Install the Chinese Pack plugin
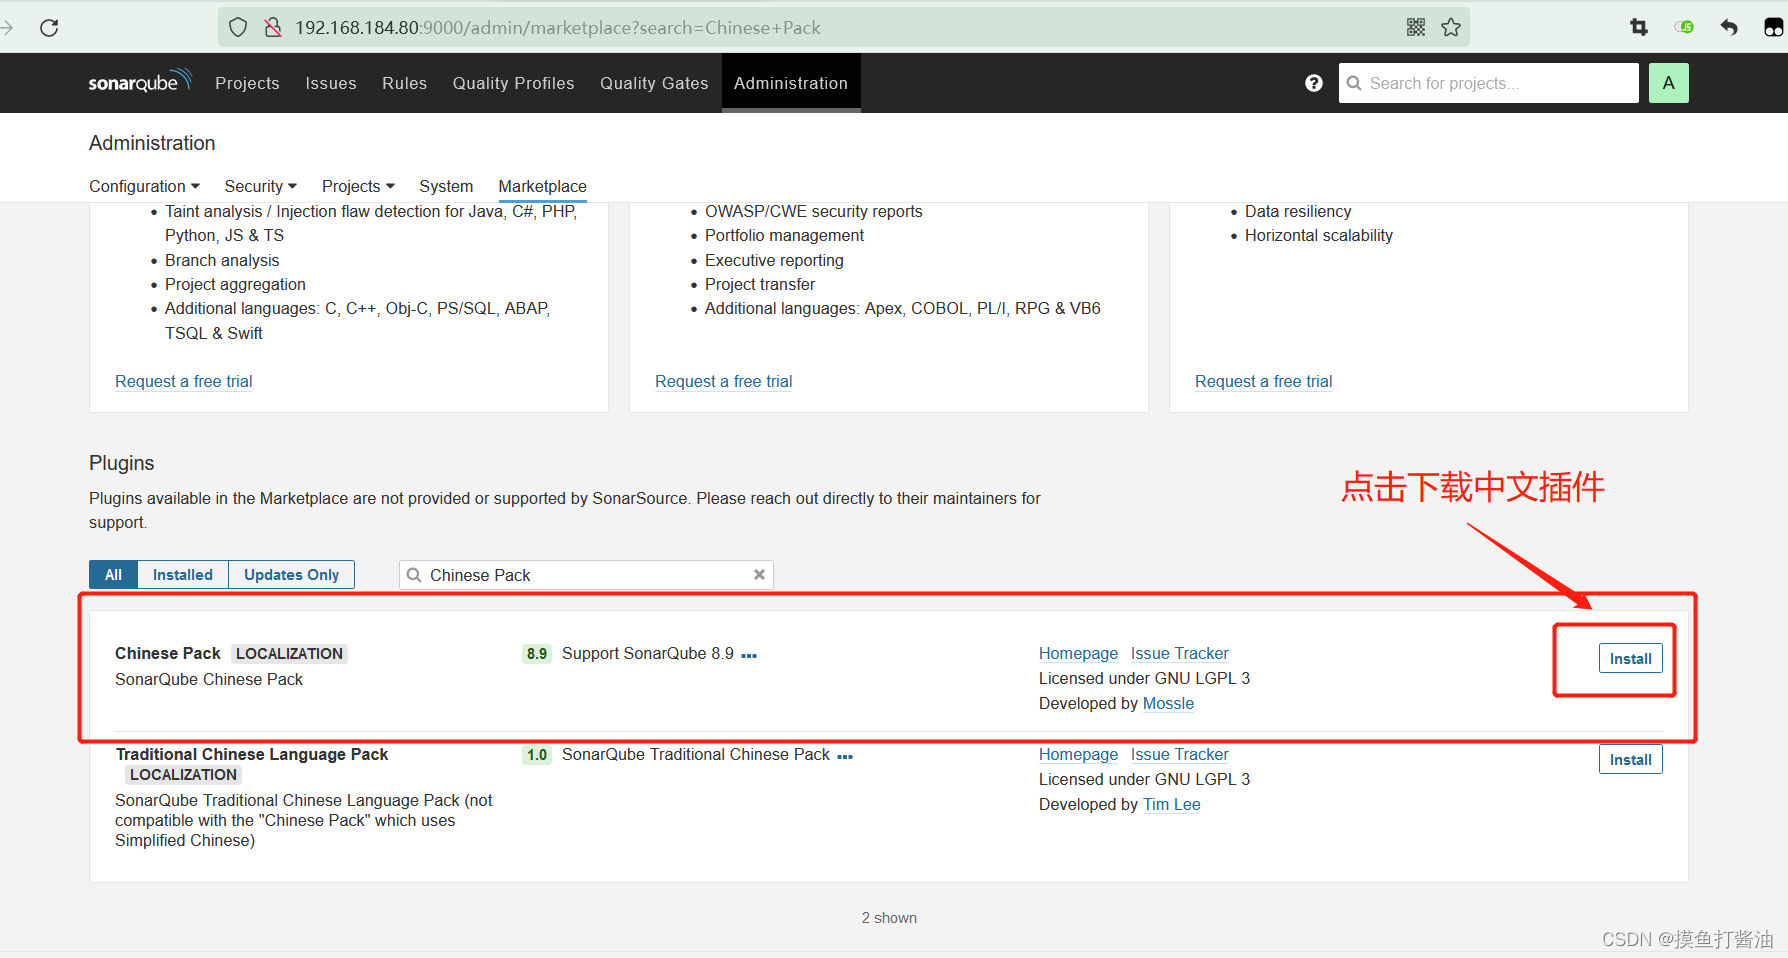The height and width of the screenshot is (958, 1788). click(x=1630, y=659)
